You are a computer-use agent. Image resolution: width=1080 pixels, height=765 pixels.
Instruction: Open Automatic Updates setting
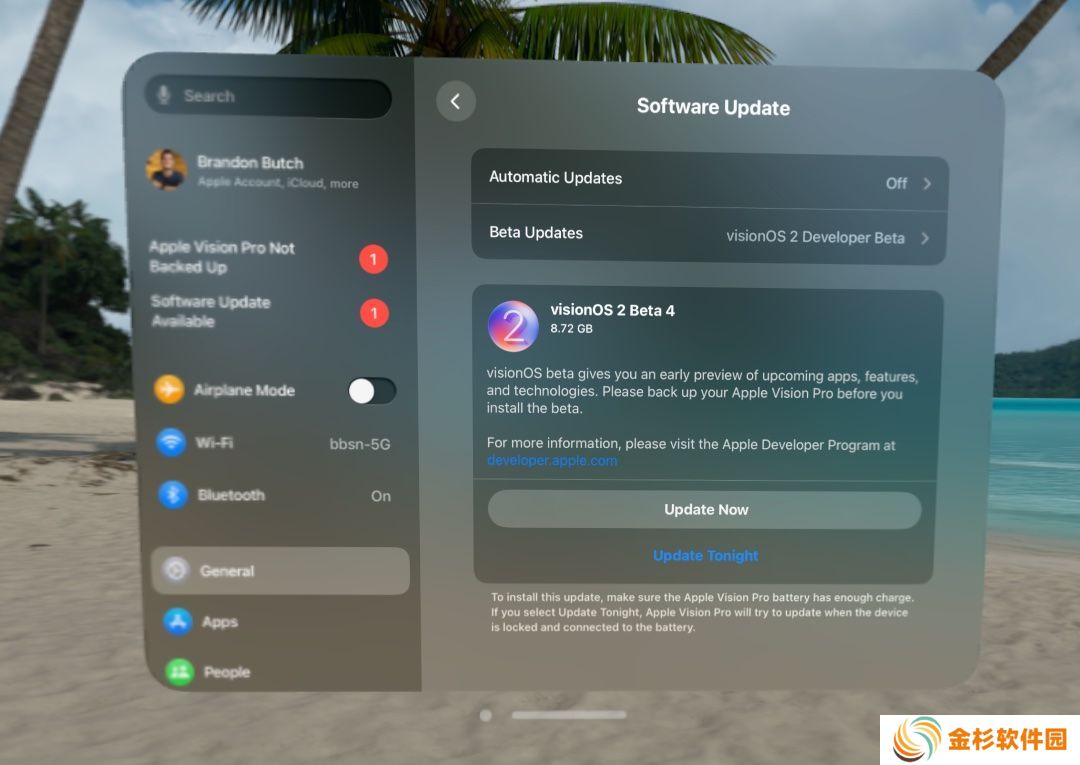(x=709, y=180)
